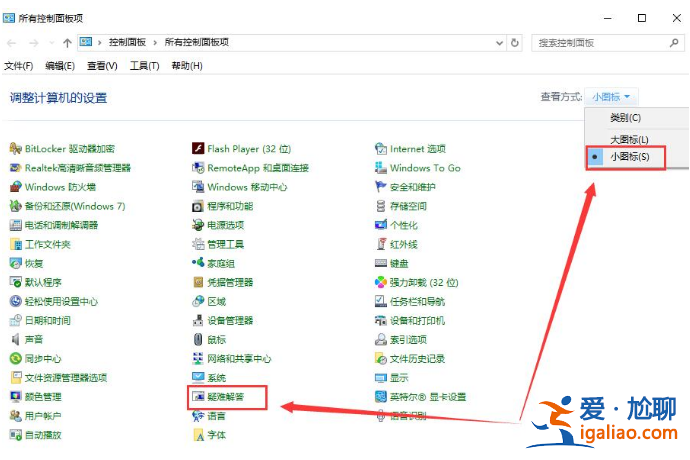Click the 疑难解答 link
Image resolution: width=690 pixels, height=460 pixels.
click(226, 397)
